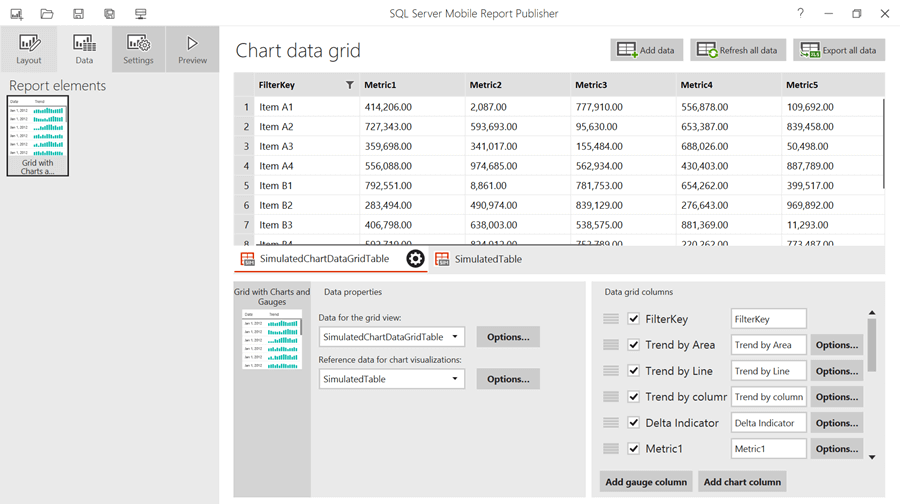Select the Item A1 cell
Screen dimensions: 900x504
coord(307,107)
